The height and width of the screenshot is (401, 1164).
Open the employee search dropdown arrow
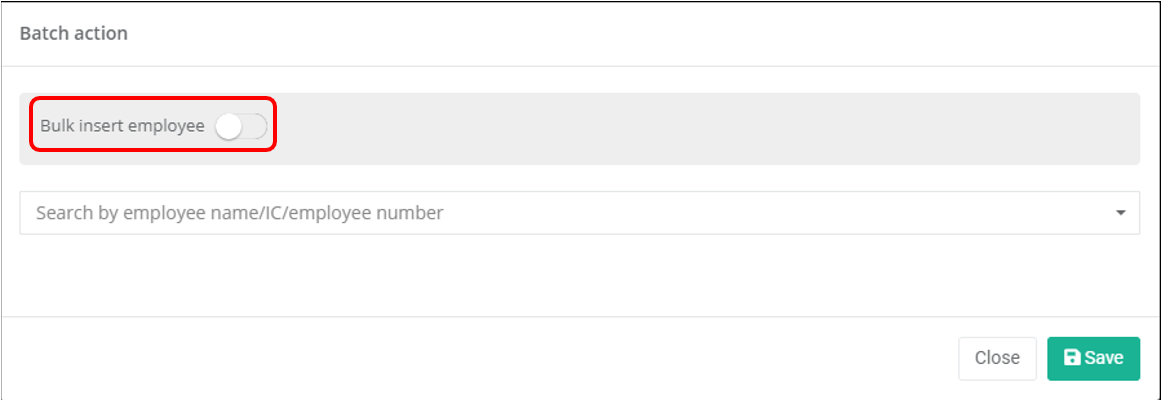point(1120,213)
